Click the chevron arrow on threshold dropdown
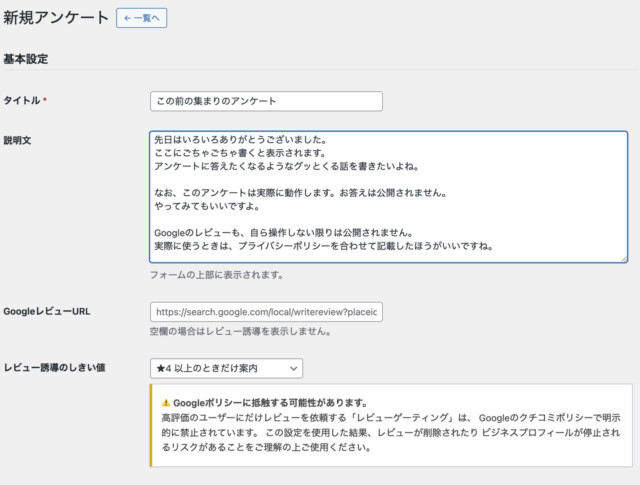Screen dimensions: 640x485 (293, 369)
